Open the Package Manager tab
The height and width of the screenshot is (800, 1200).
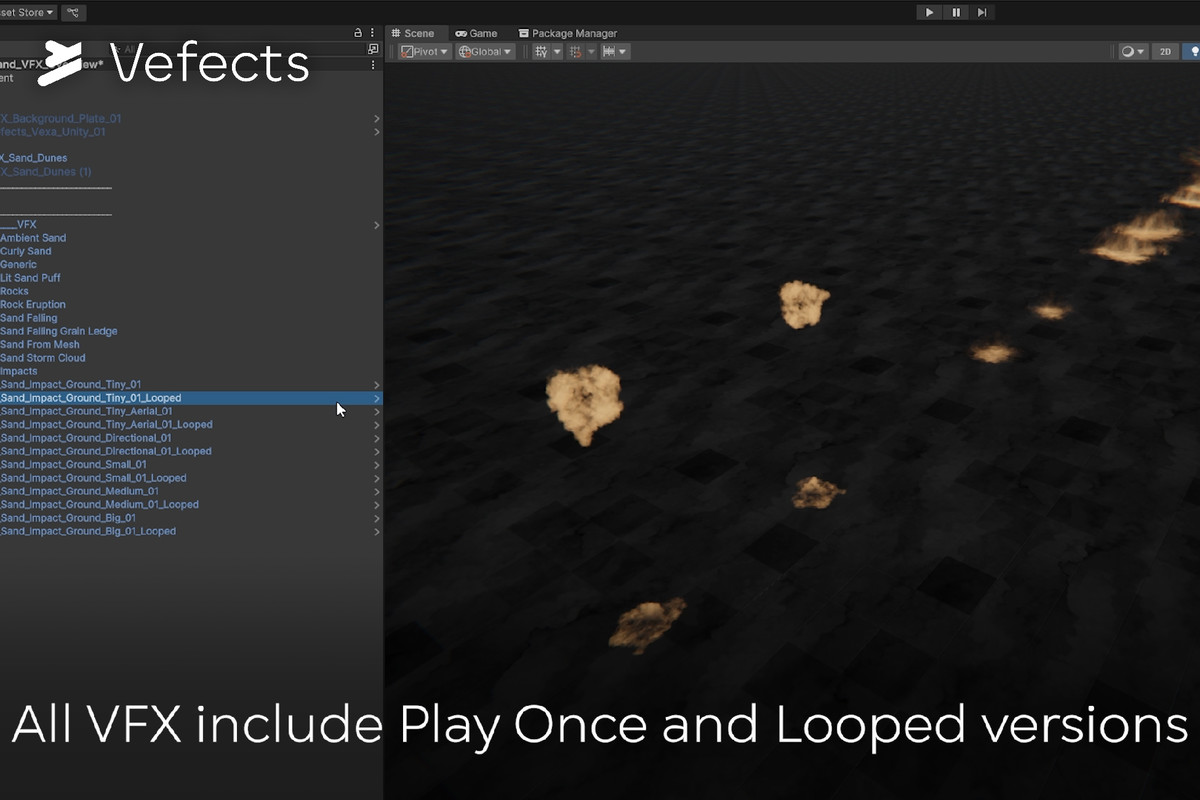(x=568, y=33)
